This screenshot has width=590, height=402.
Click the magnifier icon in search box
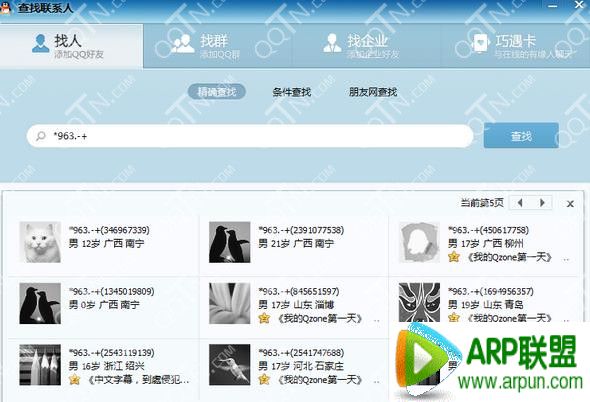click(x=41, y=136)
